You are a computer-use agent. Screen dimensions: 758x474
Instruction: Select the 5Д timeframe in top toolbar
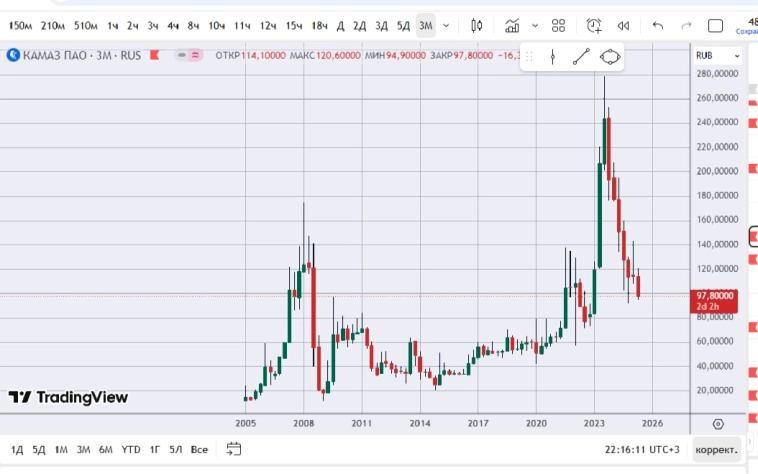[x=404, y=26]
